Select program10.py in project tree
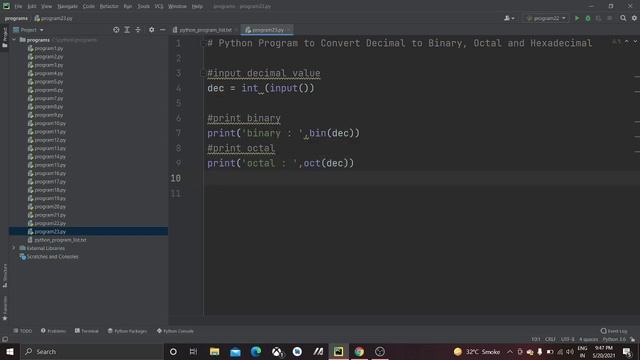The height and width of the screenshot is (360, 640). 50,123
